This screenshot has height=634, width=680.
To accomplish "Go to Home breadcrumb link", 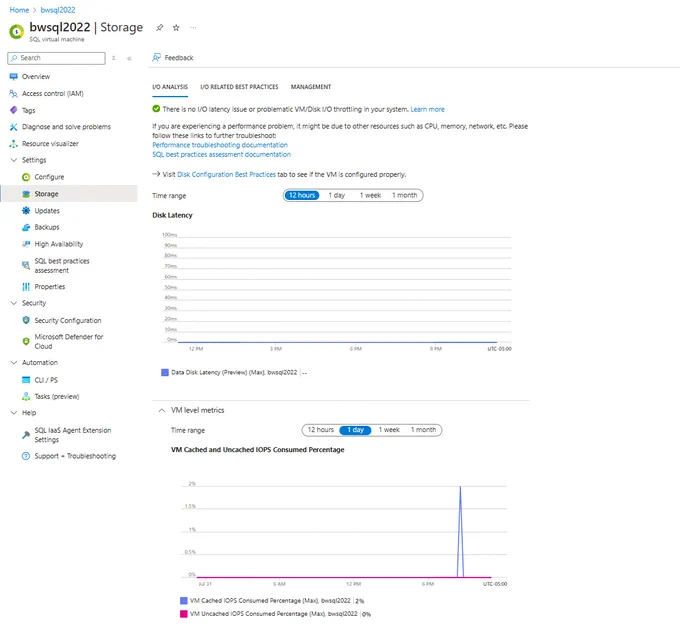I will tap(19, 10).
